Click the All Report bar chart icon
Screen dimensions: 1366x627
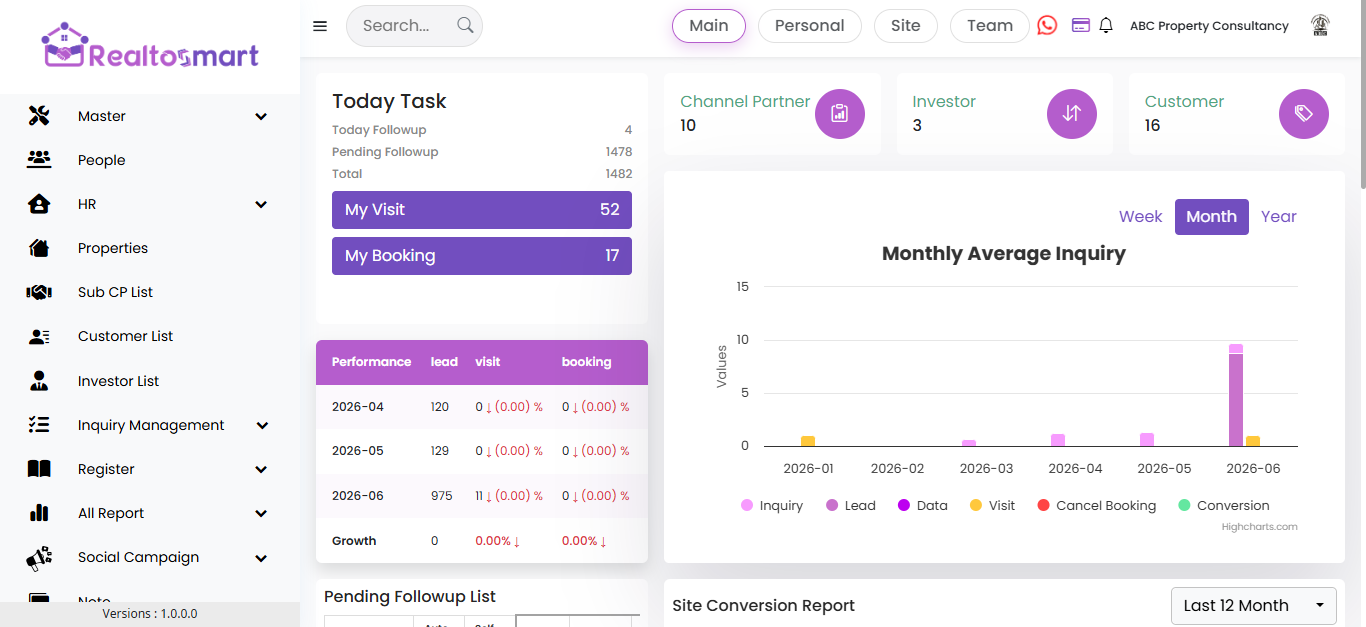pyautogui.click(x=39, y=512)
